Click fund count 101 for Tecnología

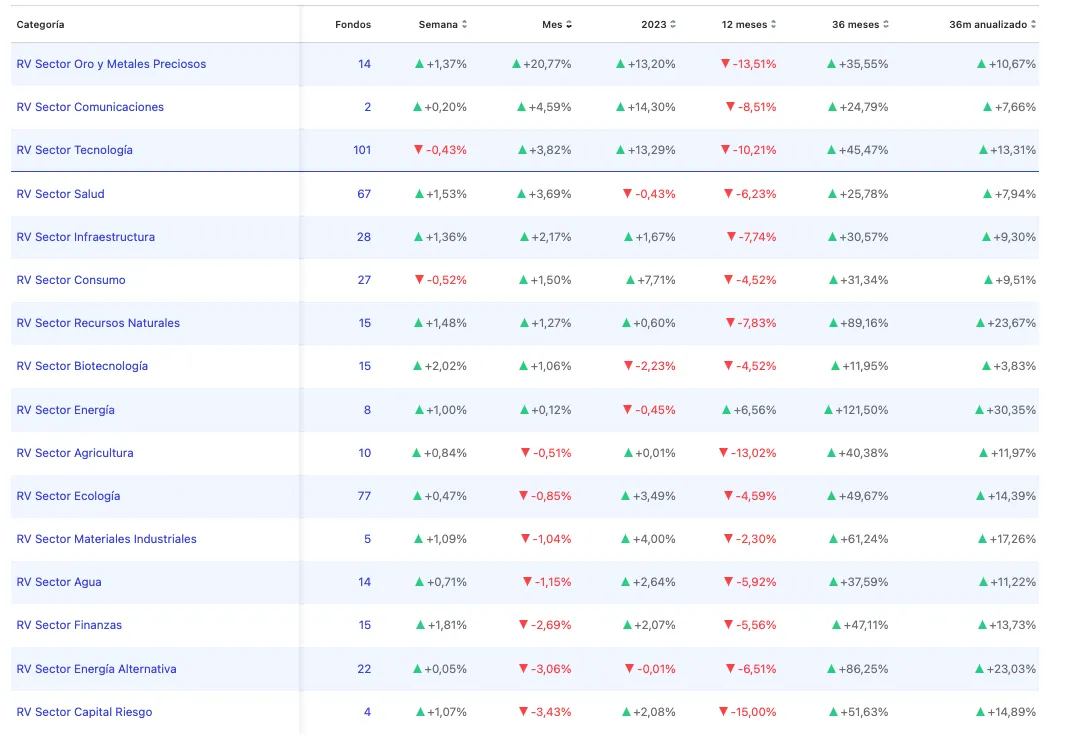(x=362, y=150)
